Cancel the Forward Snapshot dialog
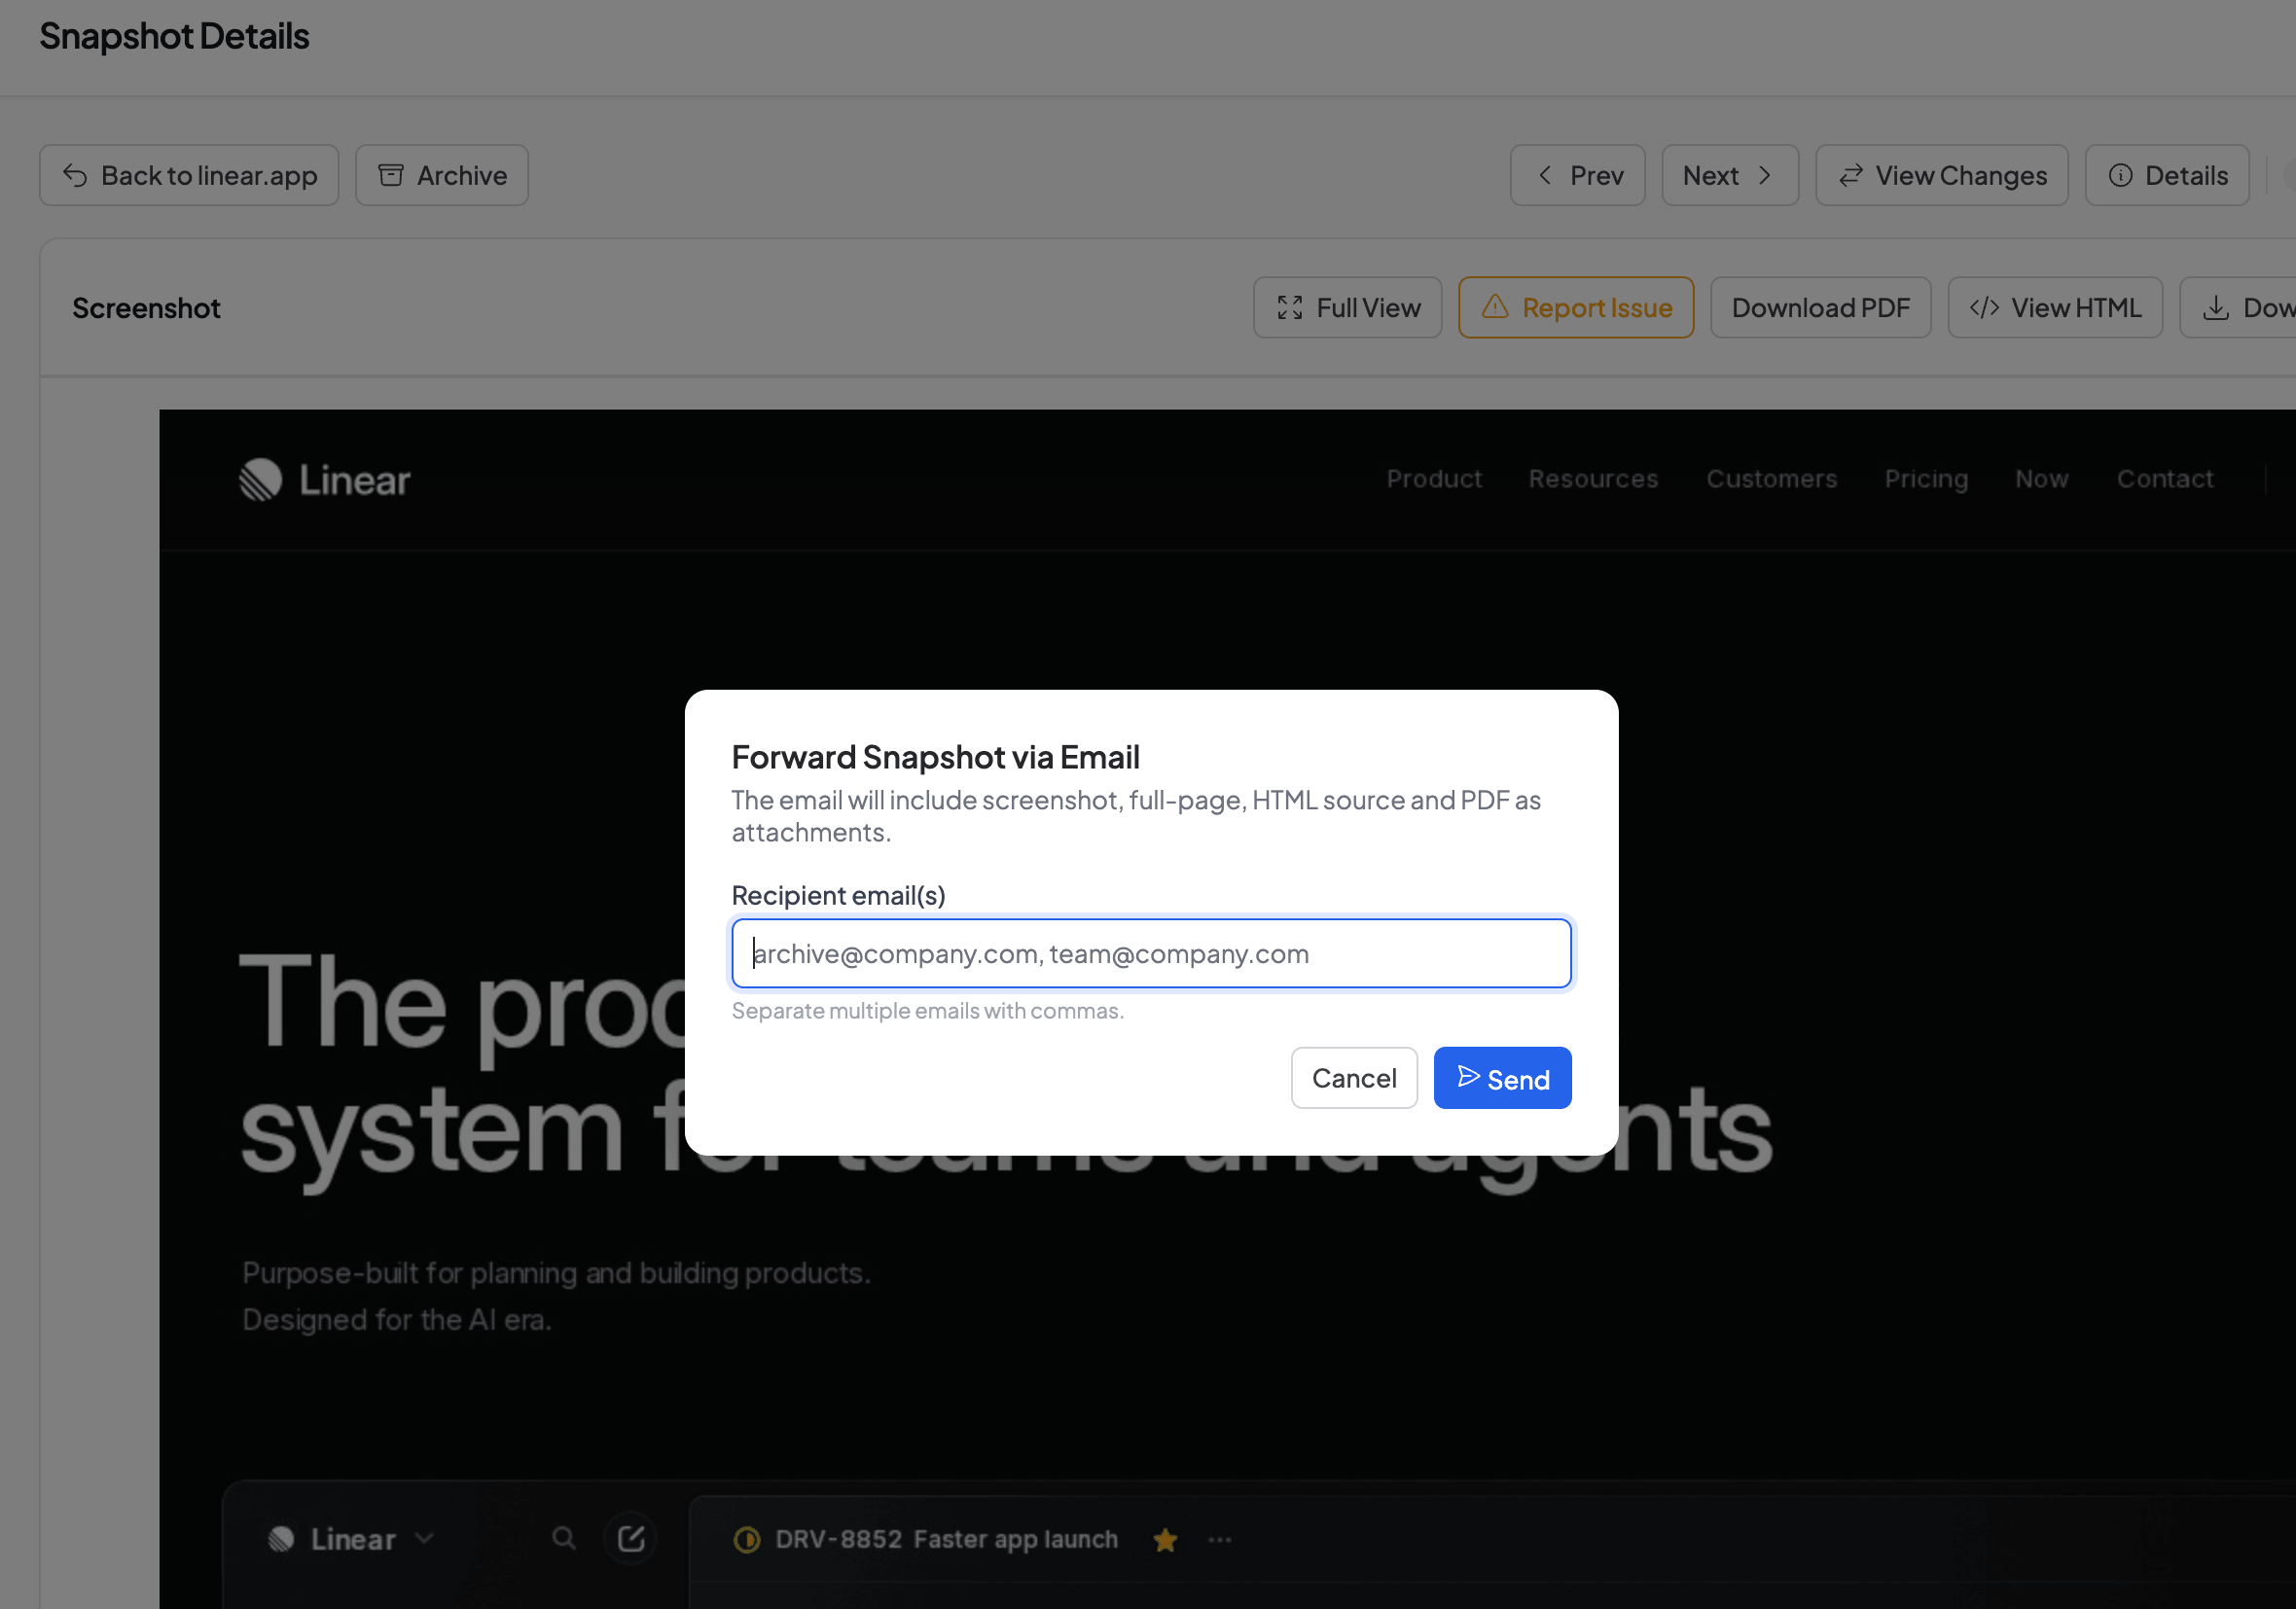The image size is (2296, 1609). click(1354, 1078)
